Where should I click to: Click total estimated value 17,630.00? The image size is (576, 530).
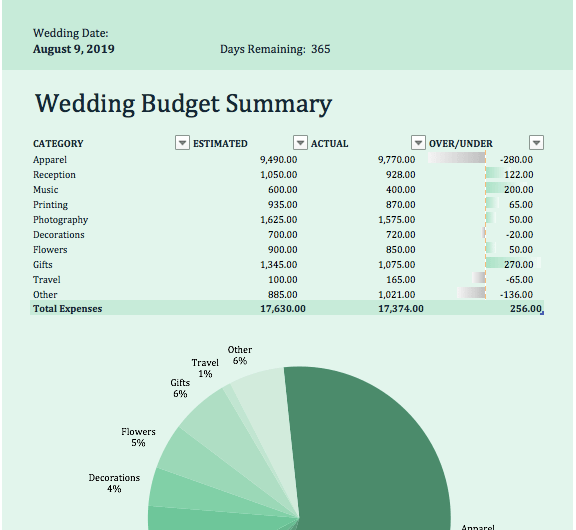(x=283, y=309)
